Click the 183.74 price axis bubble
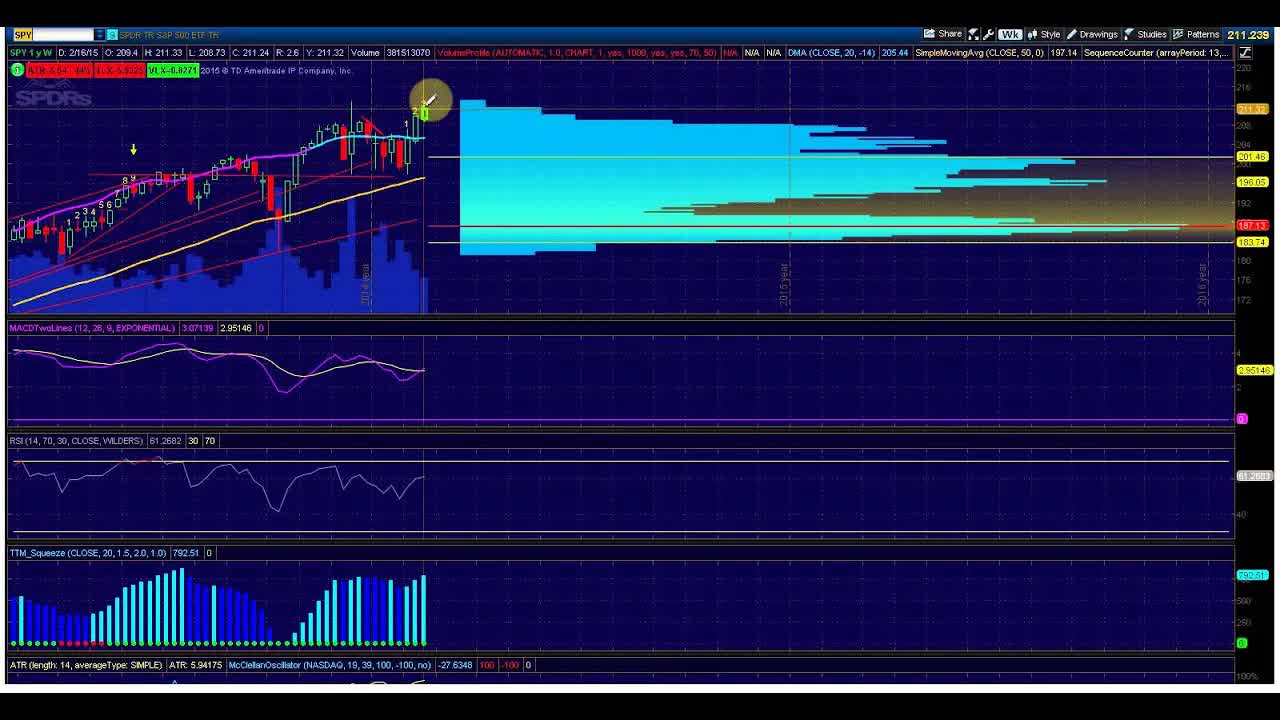 point(1253,242)
